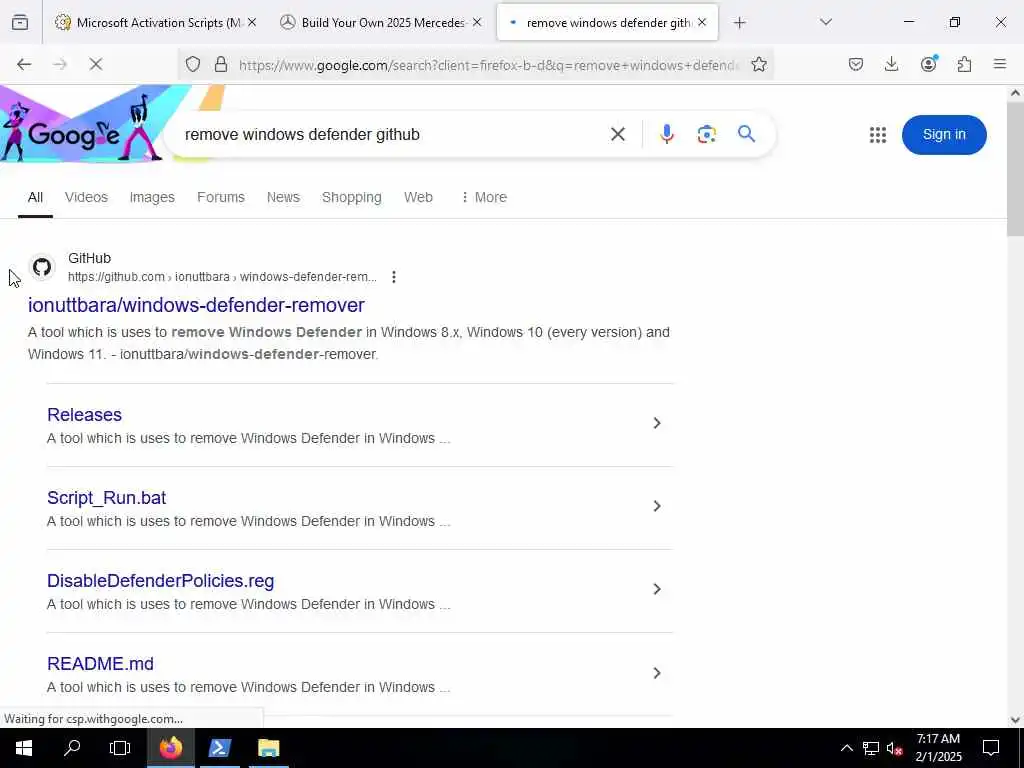Open options dots beside the GitHub result
The image size is (1024, 768).
pyautogui.click(x=393, y=277)
